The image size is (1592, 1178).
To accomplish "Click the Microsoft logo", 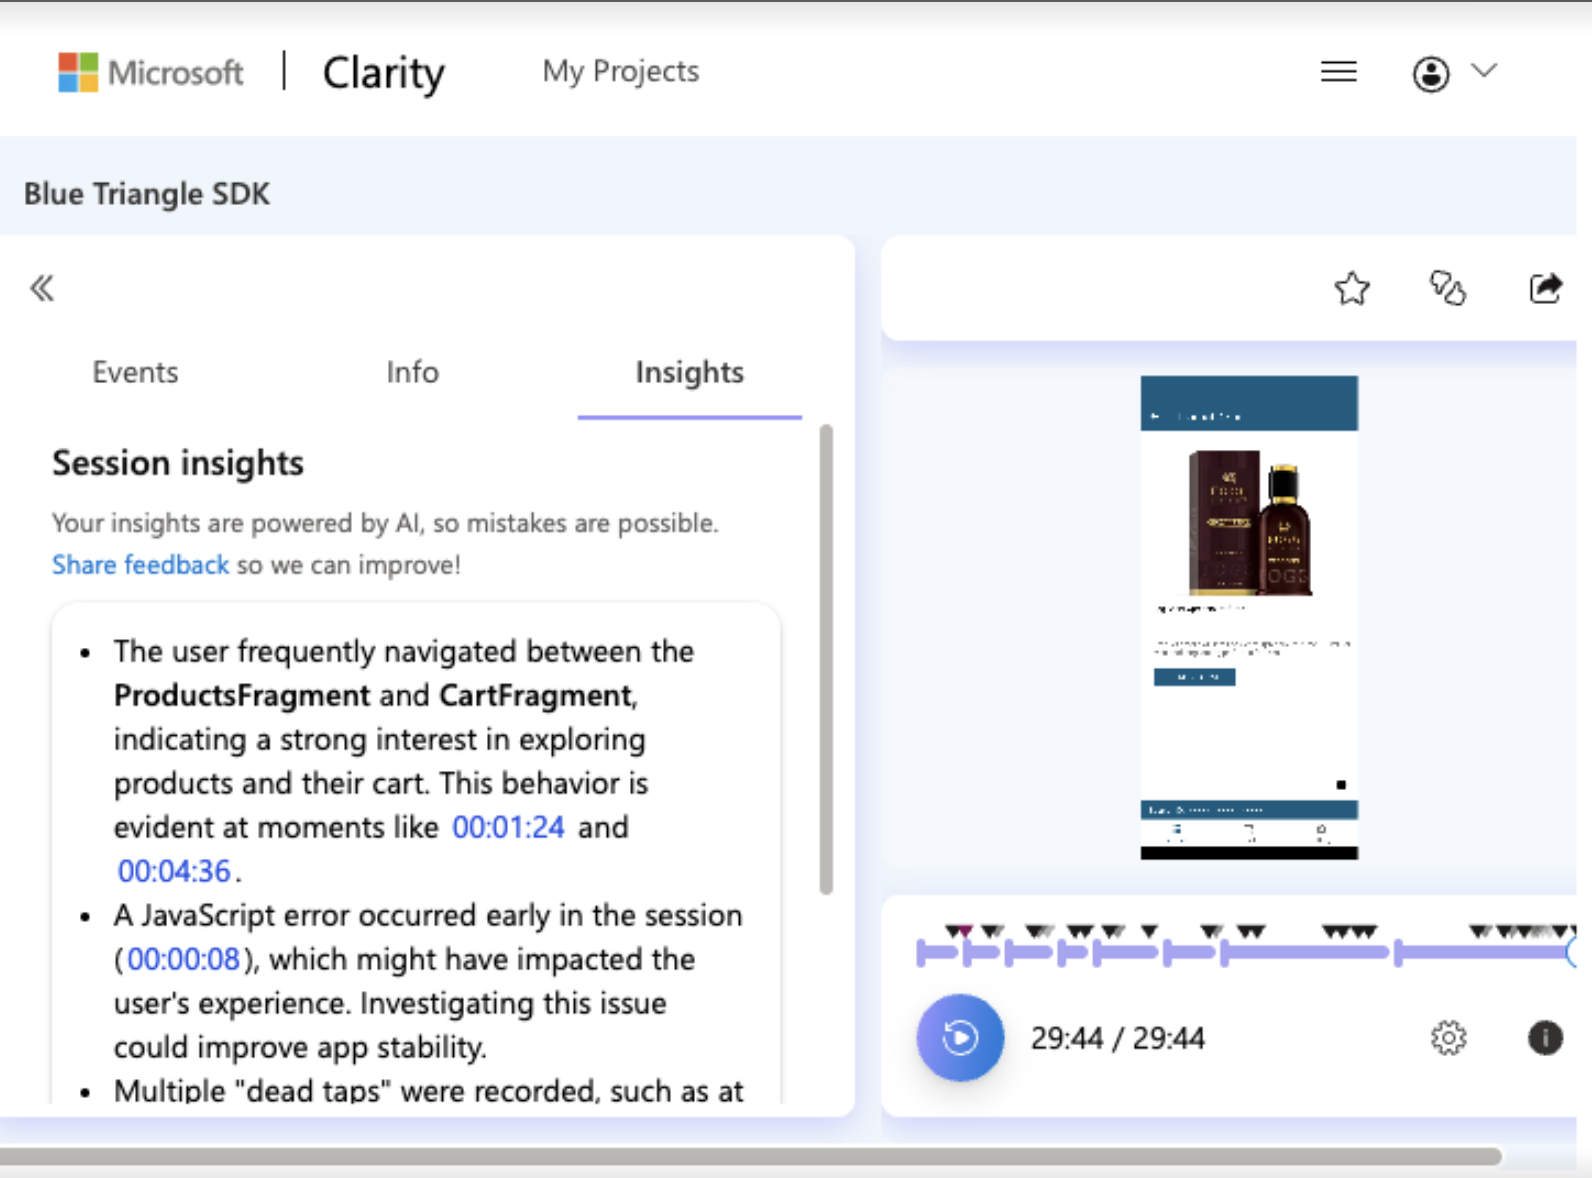I will [150, 72].
